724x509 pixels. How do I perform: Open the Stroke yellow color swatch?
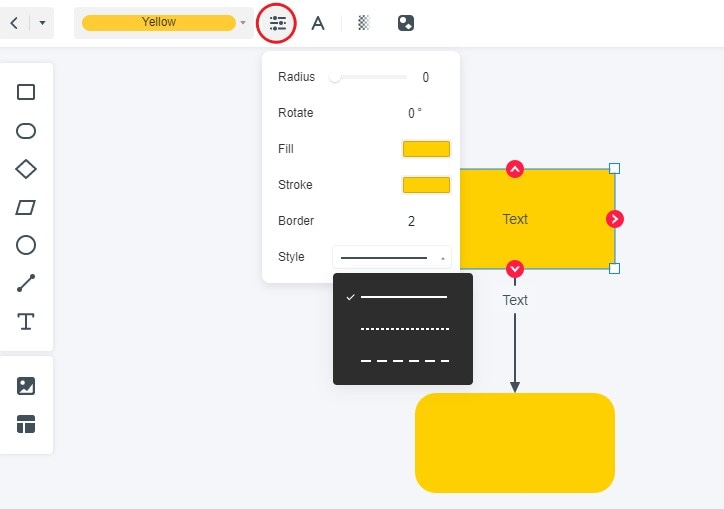(426, 185)
